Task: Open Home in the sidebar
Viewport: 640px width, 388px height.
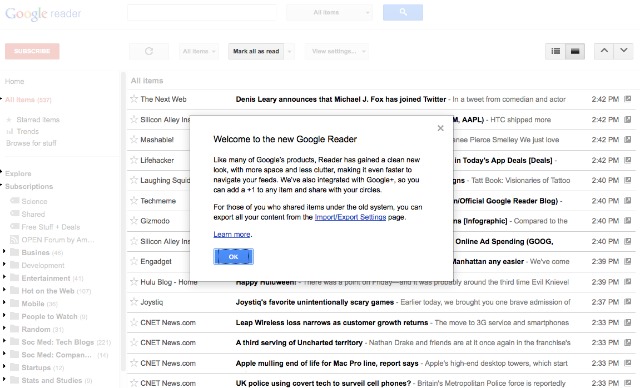Action: pos(14,81)
